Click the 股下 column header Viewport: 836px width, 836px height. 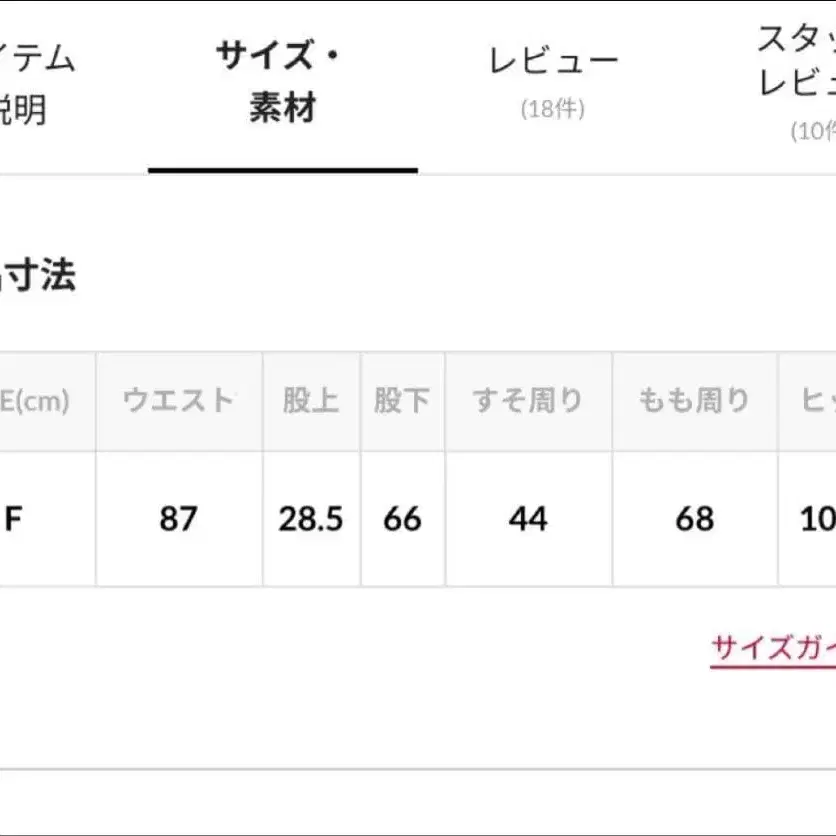[x=402, y=401]
